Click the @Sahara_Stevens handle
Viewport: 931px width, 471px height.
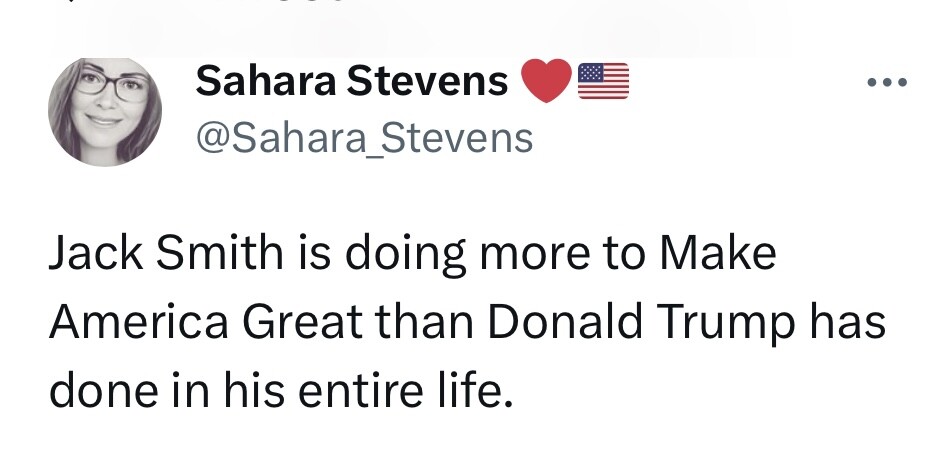point(364,138)
